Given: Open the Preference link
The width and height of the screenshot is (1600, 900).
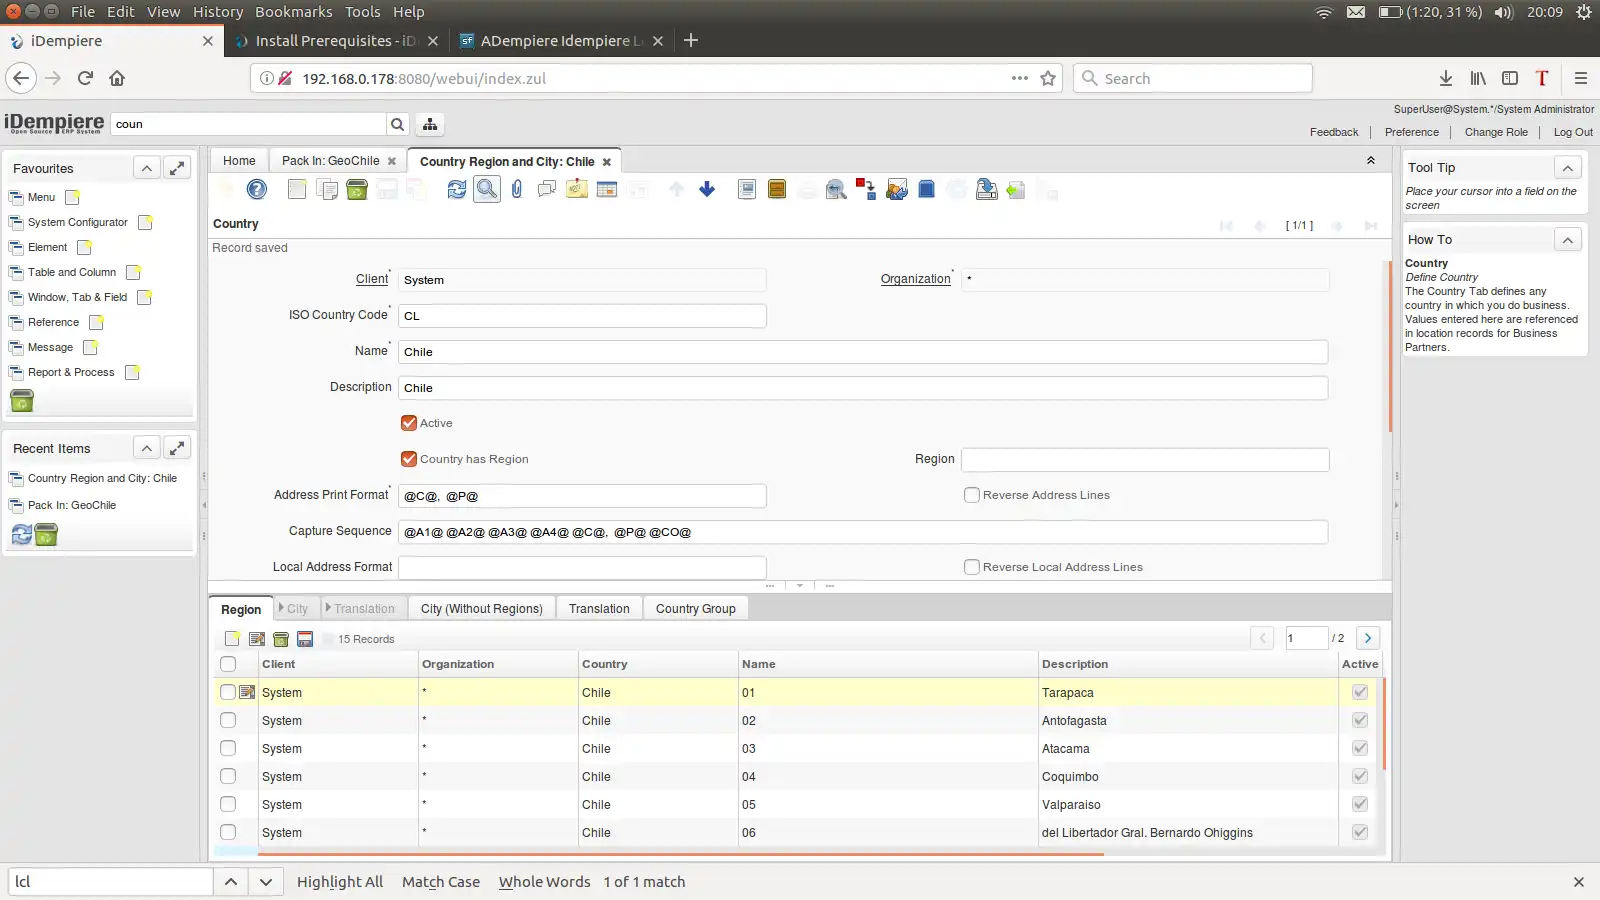Looking at the screenshot, I should pos(1412,132).
